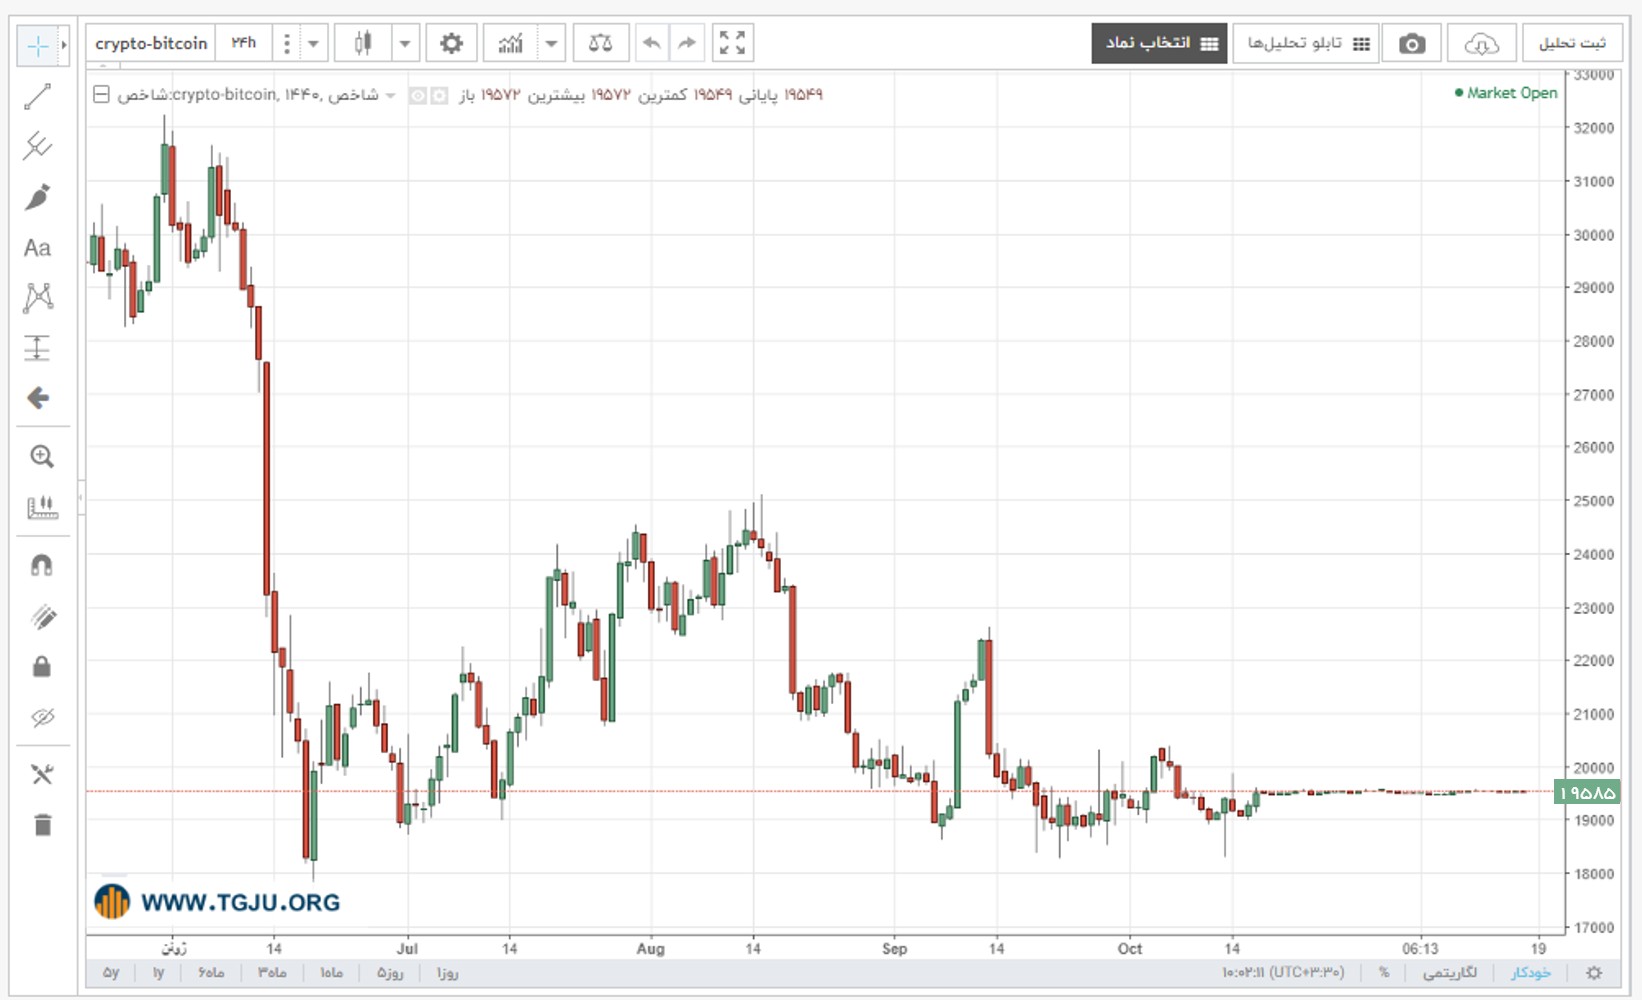Open the indicators chart icon

[510, 43]
